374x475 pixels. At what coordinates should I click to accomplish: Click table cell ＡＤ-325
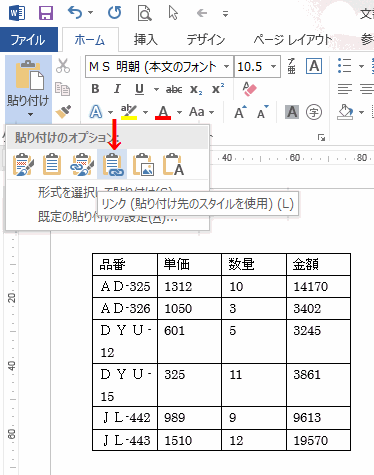click(x=125, y=287)
